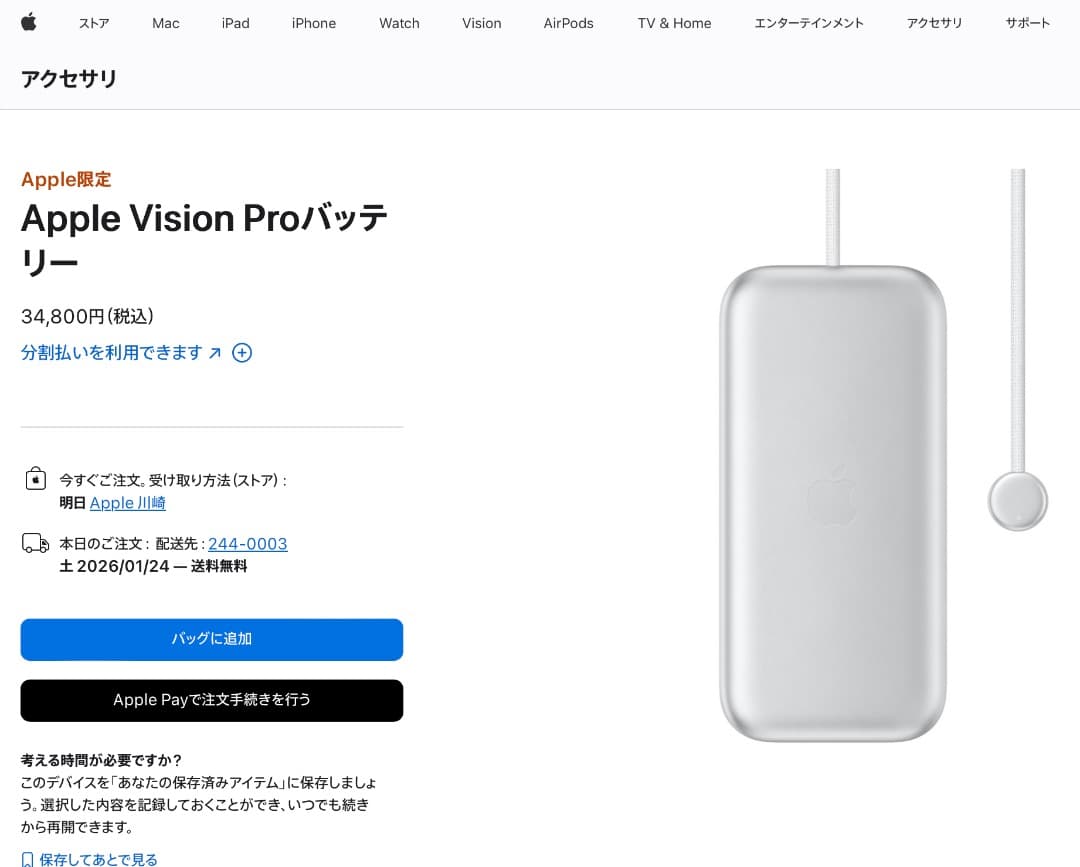Click the Apple logo in the navigation bar

pyautogui.click(x=29, y=23)
